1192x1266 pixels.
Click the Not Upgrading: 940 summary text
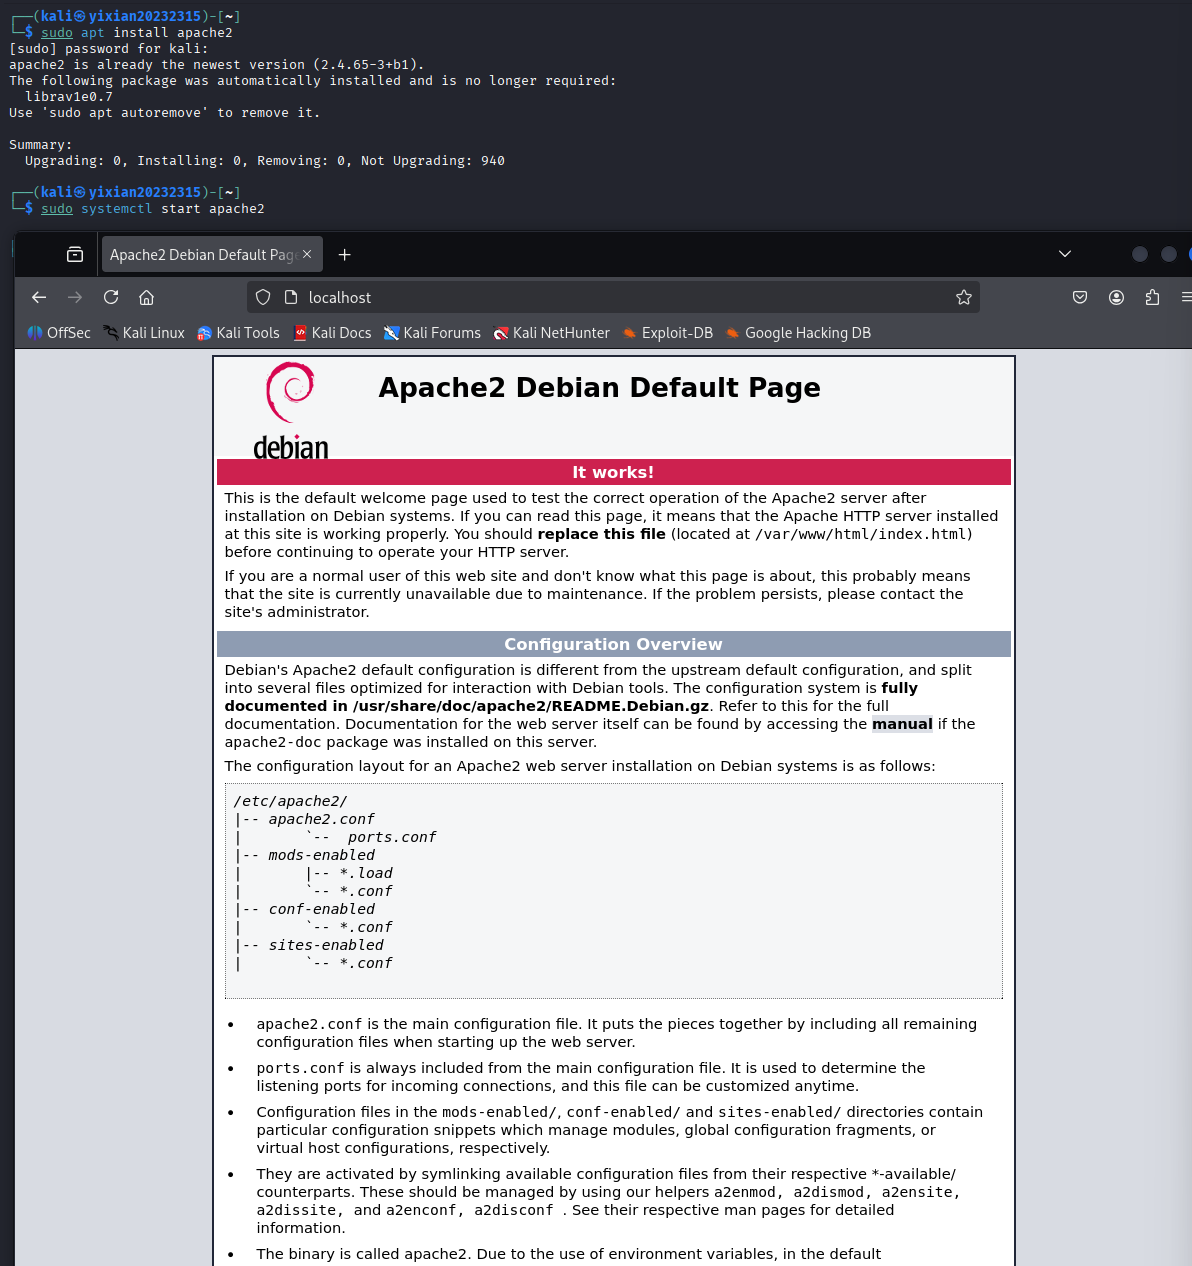433,161
